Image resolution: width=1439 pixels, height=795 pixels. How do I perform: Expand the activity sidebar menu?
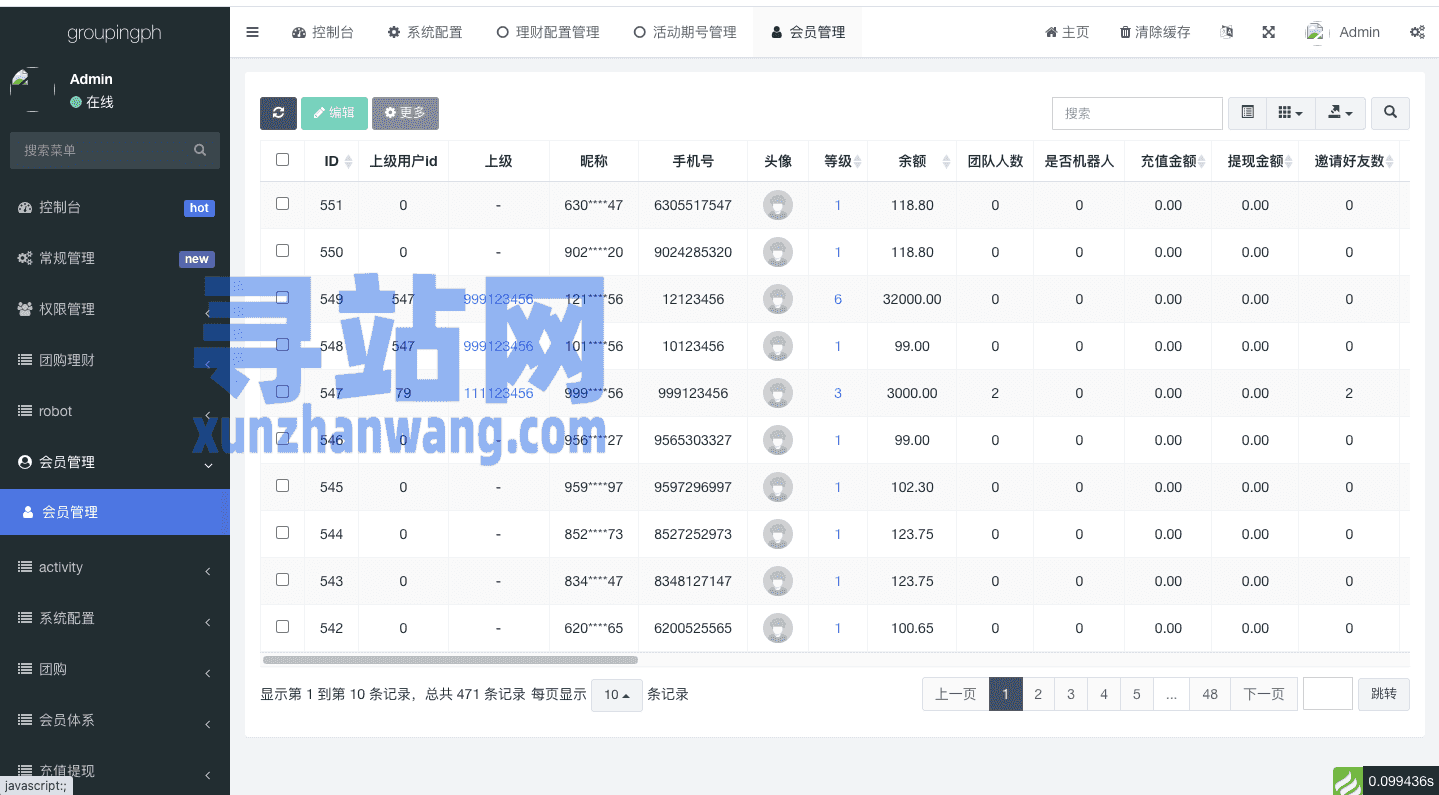pos(115,567)
